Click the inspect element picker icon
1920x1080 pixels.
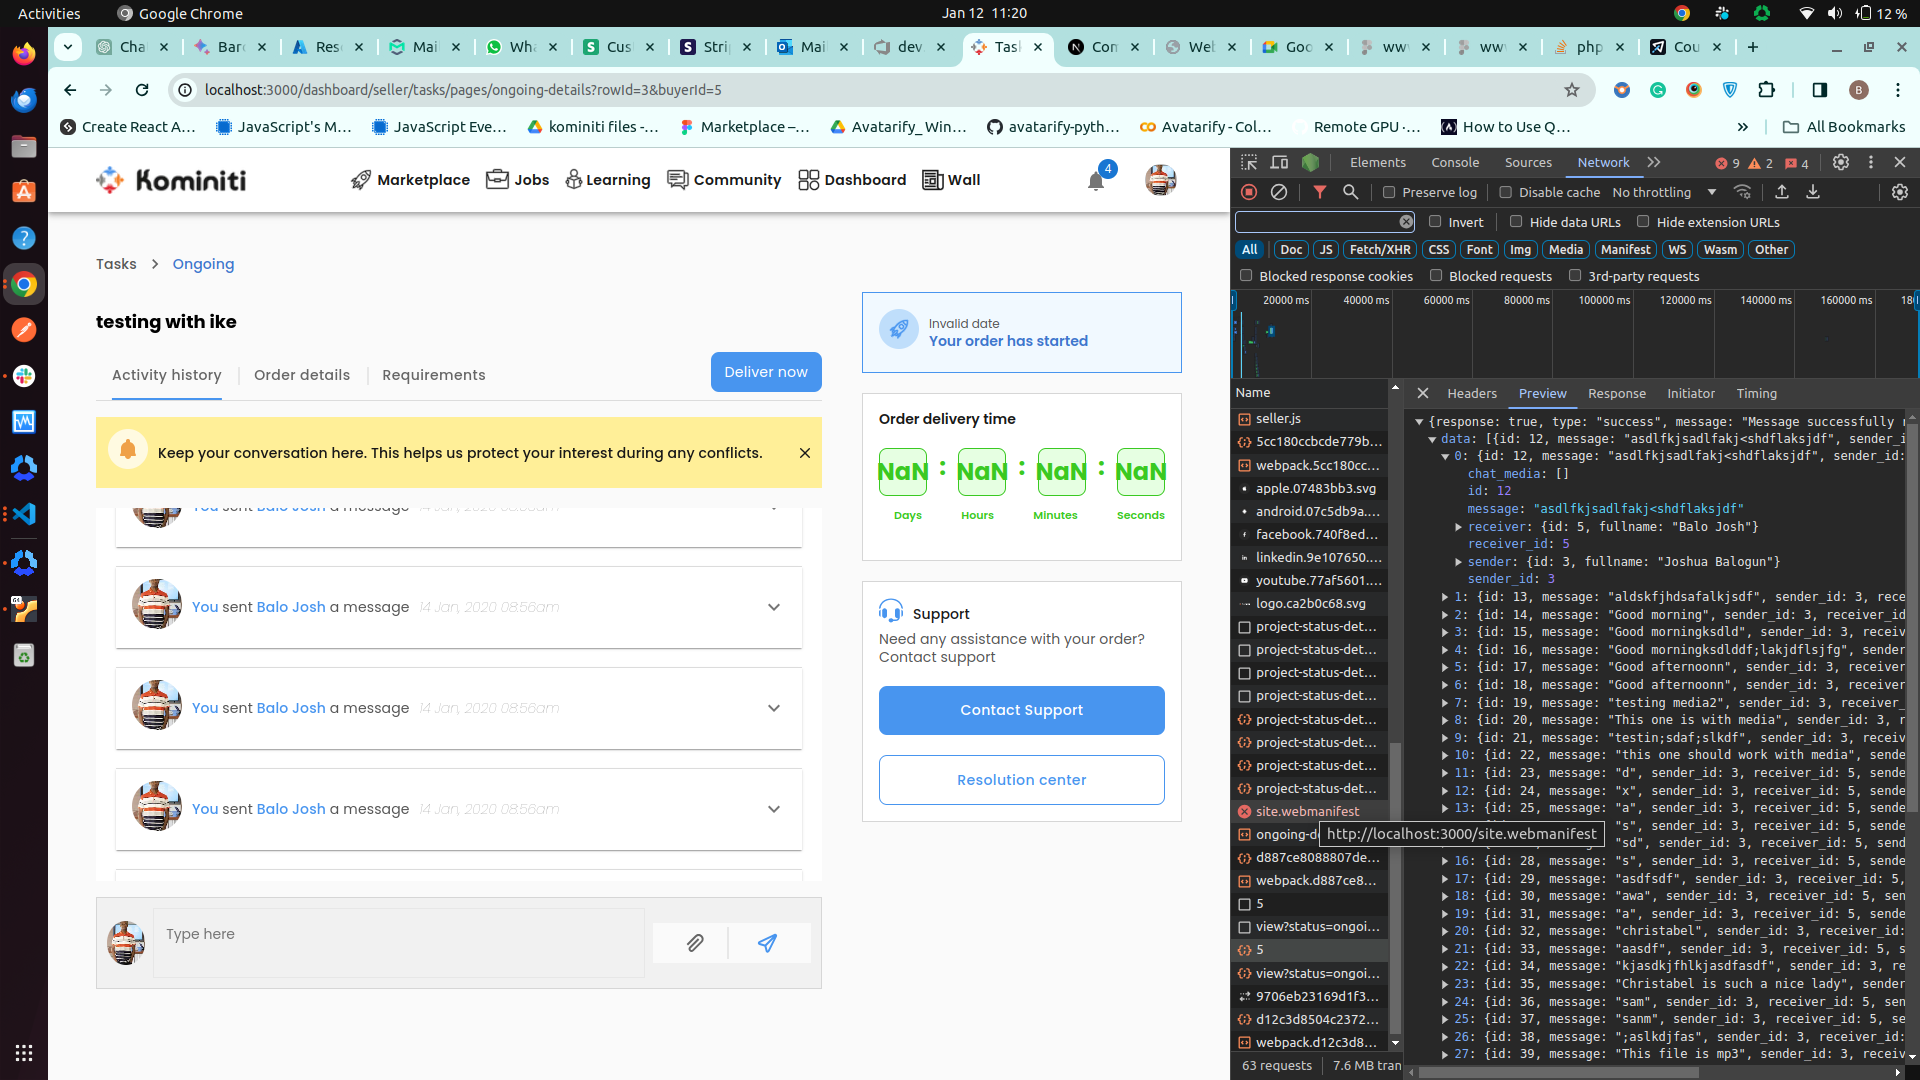pyautogui.click(x=1249, y=162)
